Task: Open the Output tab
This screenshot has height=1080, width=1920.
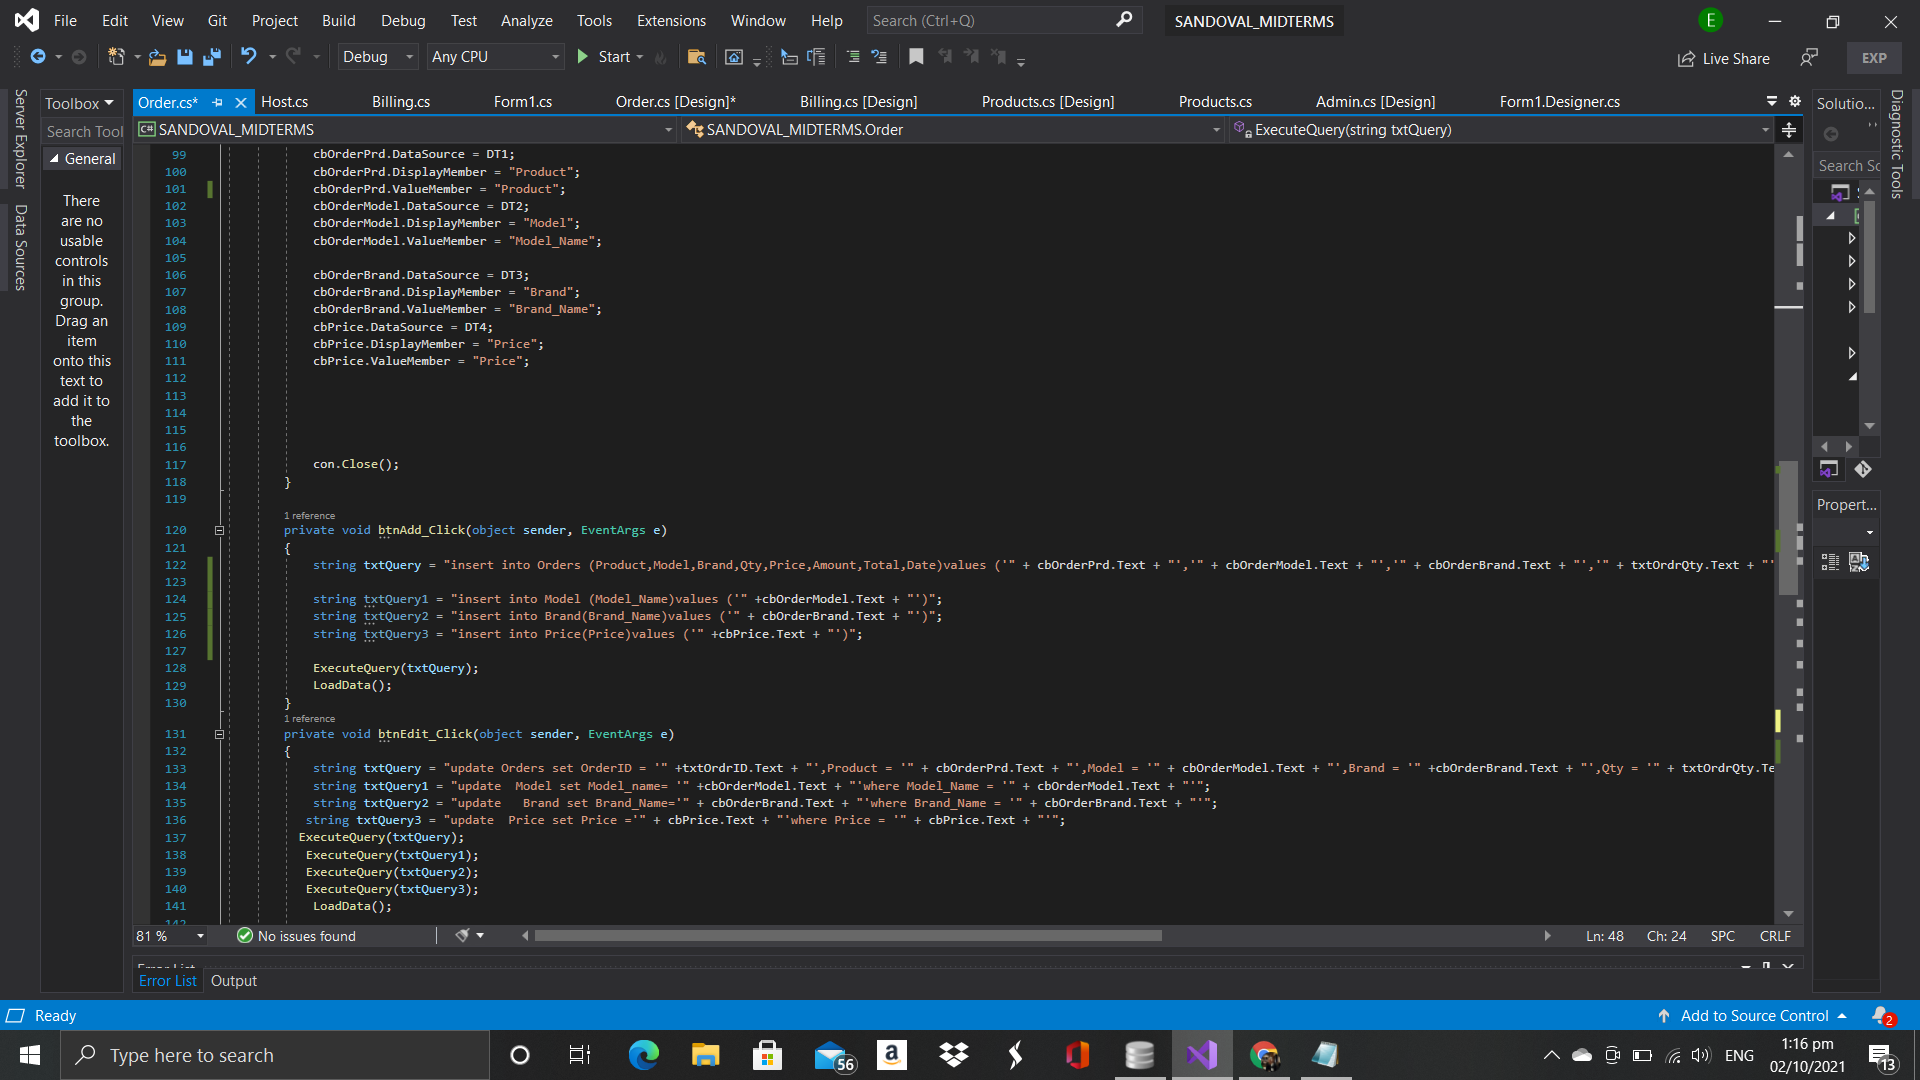Action: tap(234, 981)
